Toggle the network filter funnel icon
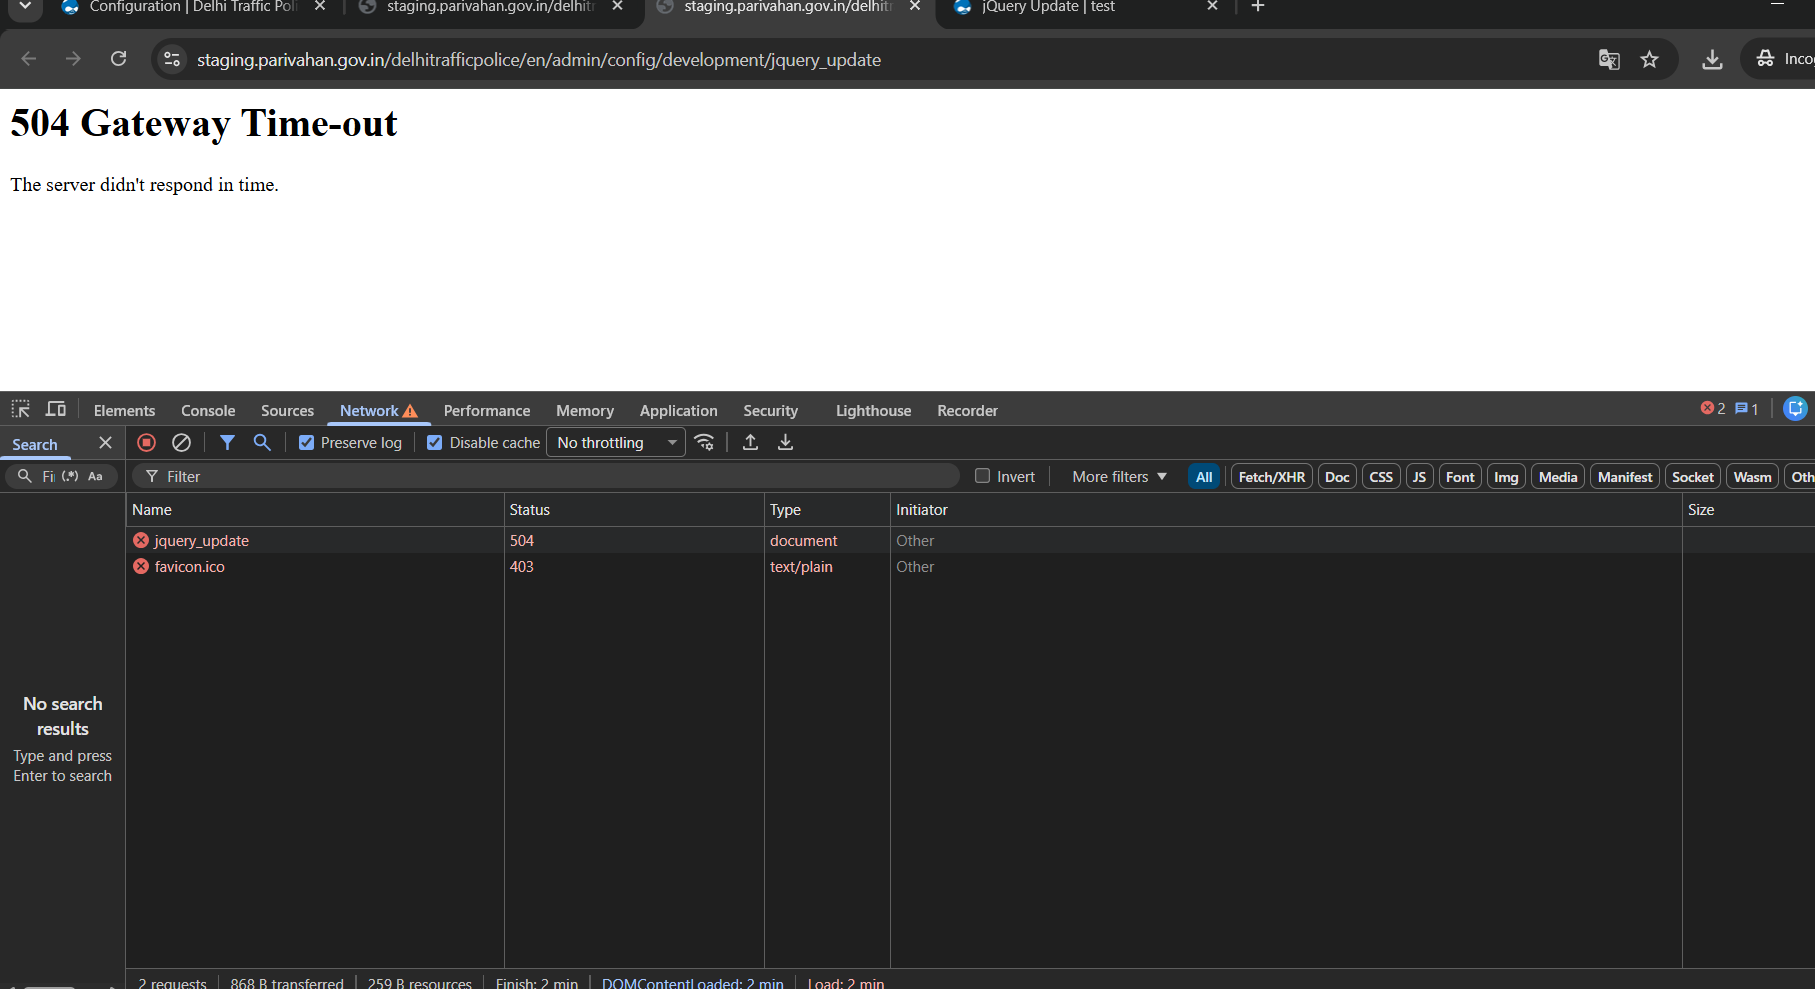 tap(228, 442)
